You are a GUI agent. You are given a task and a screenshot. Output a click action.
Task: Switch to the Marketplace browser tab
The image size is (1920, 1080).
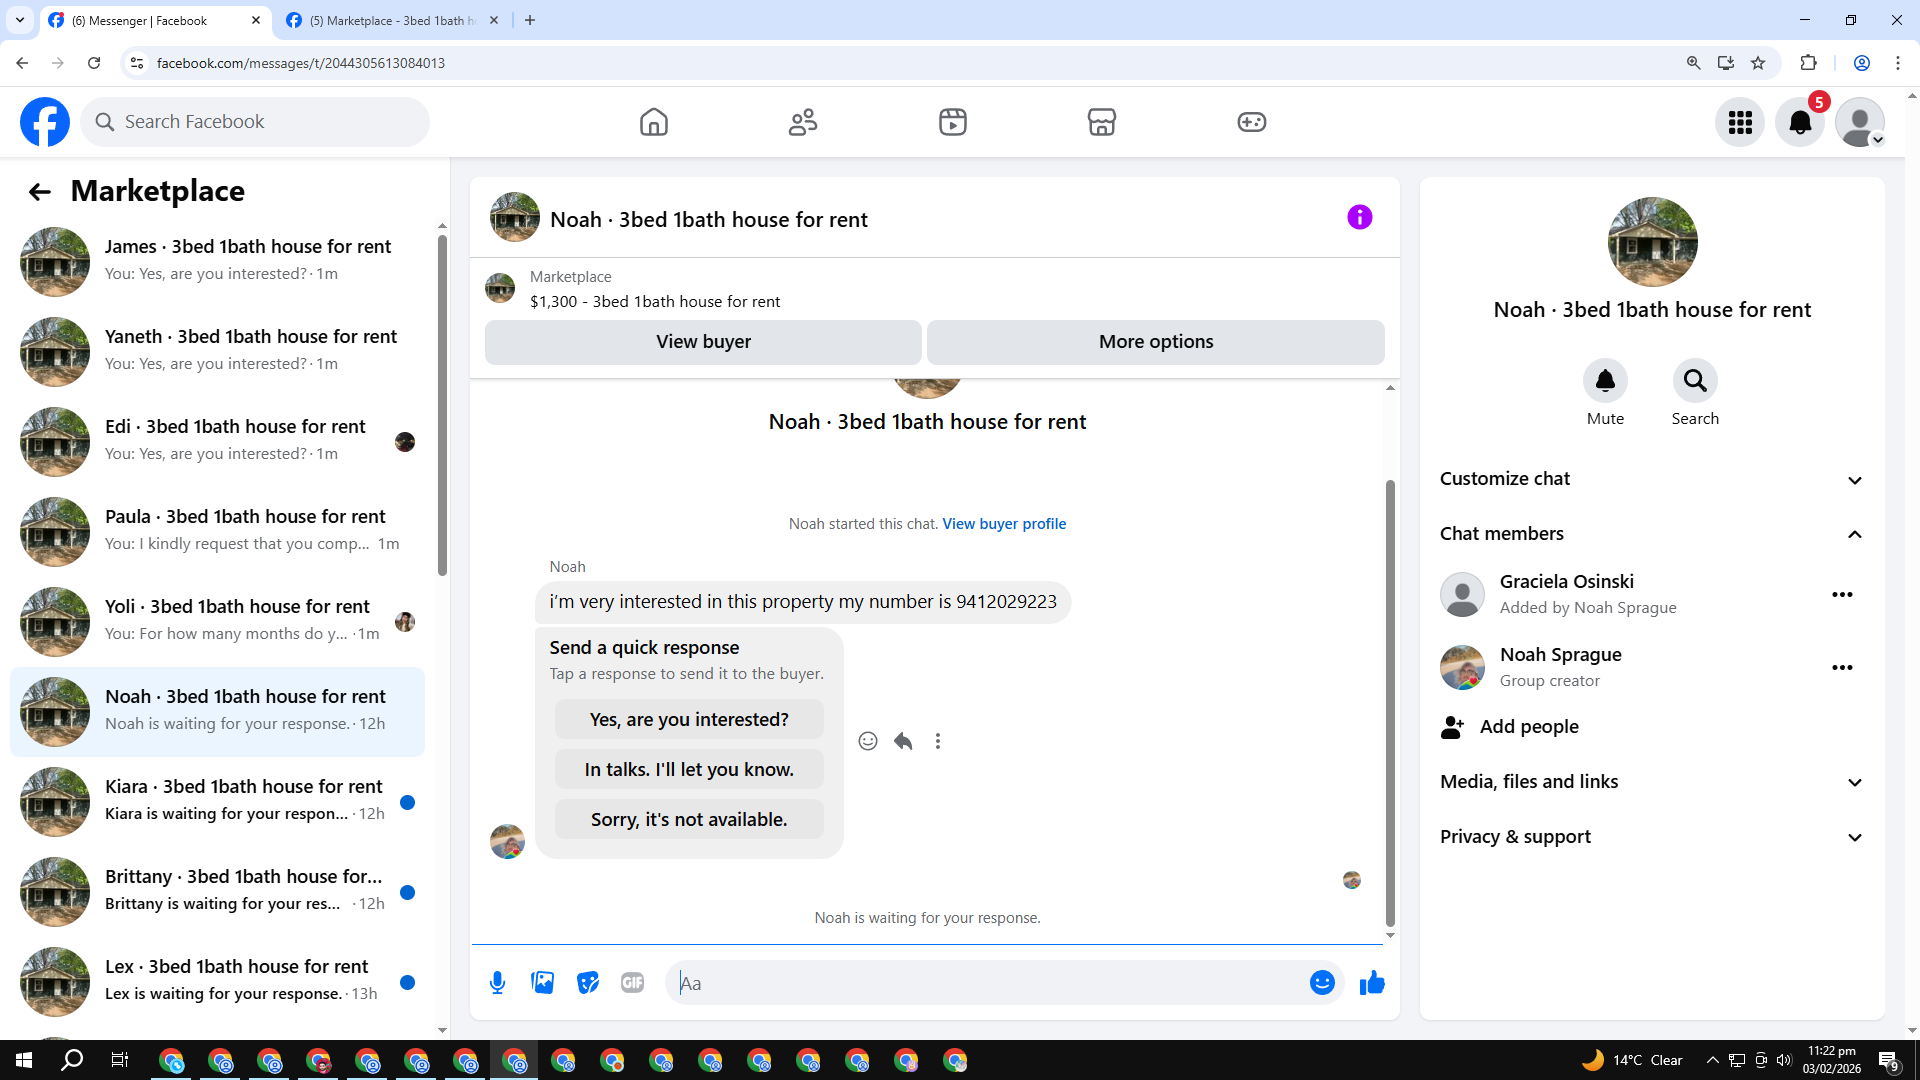[390, 20]
